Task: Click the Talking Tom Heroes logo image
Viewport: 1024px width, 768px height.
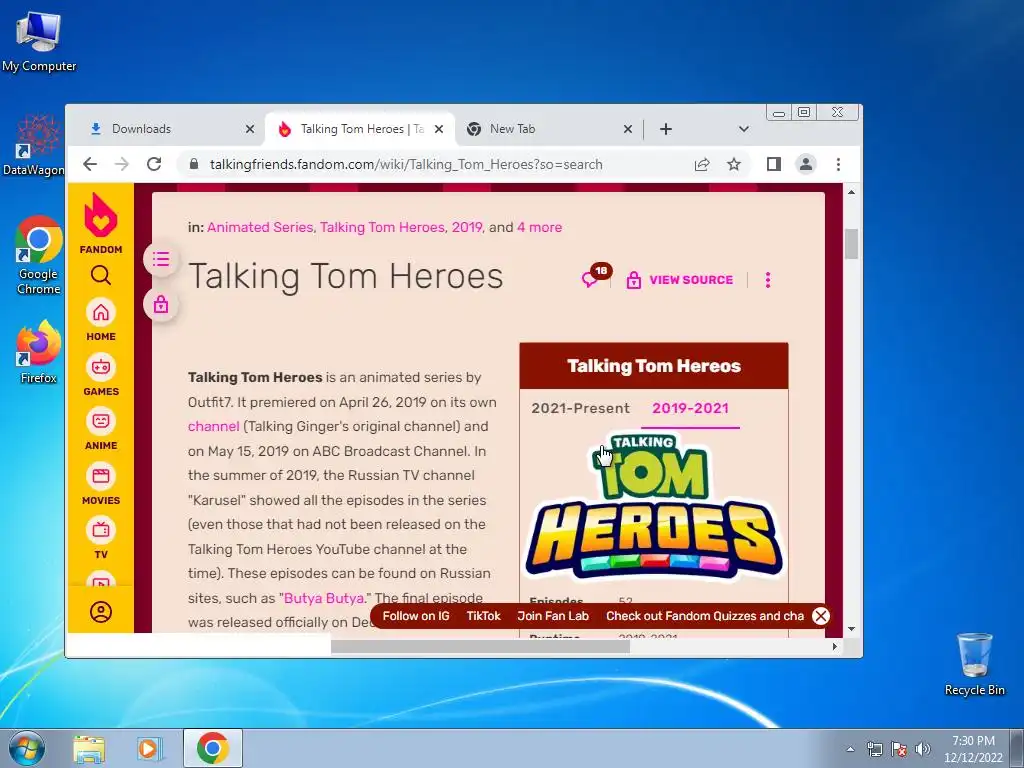Action: pos(654,505)
